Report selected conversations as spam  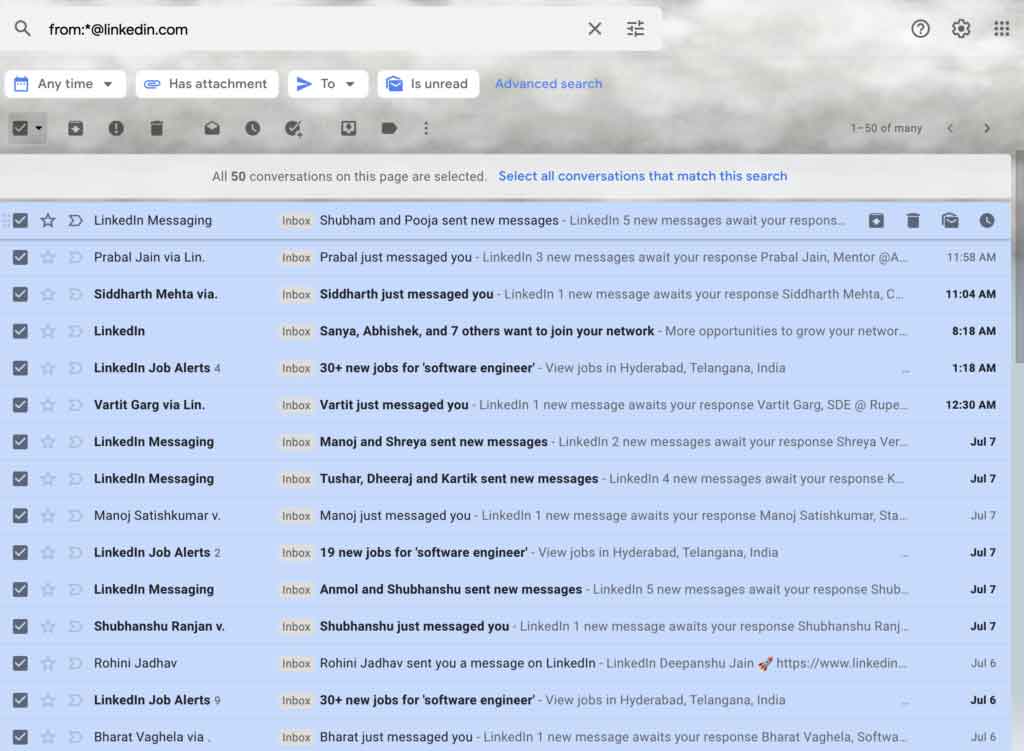116,128
